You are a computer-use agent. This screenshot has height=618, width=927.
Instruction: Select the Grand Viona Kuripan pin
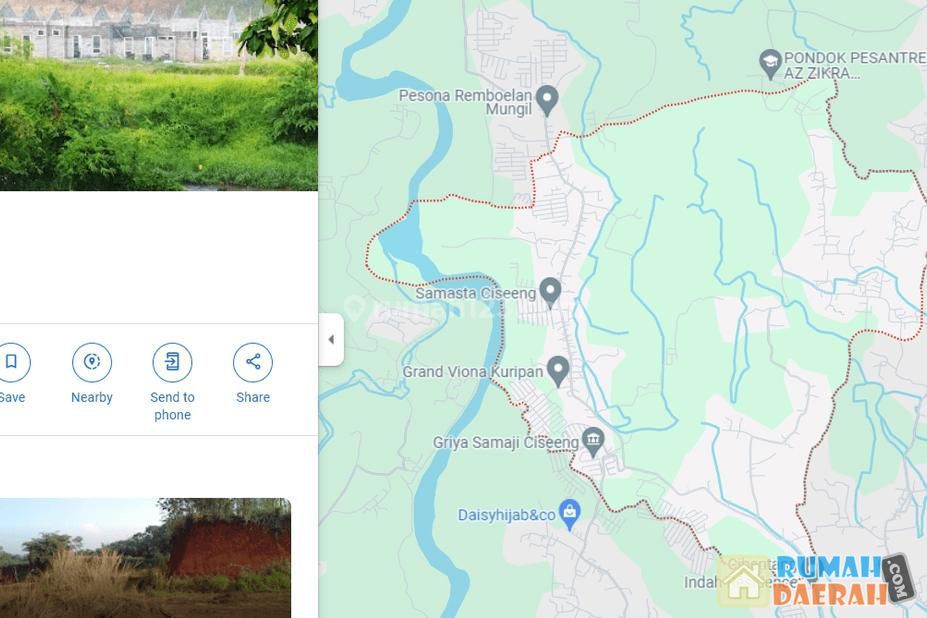click(558, 370)
